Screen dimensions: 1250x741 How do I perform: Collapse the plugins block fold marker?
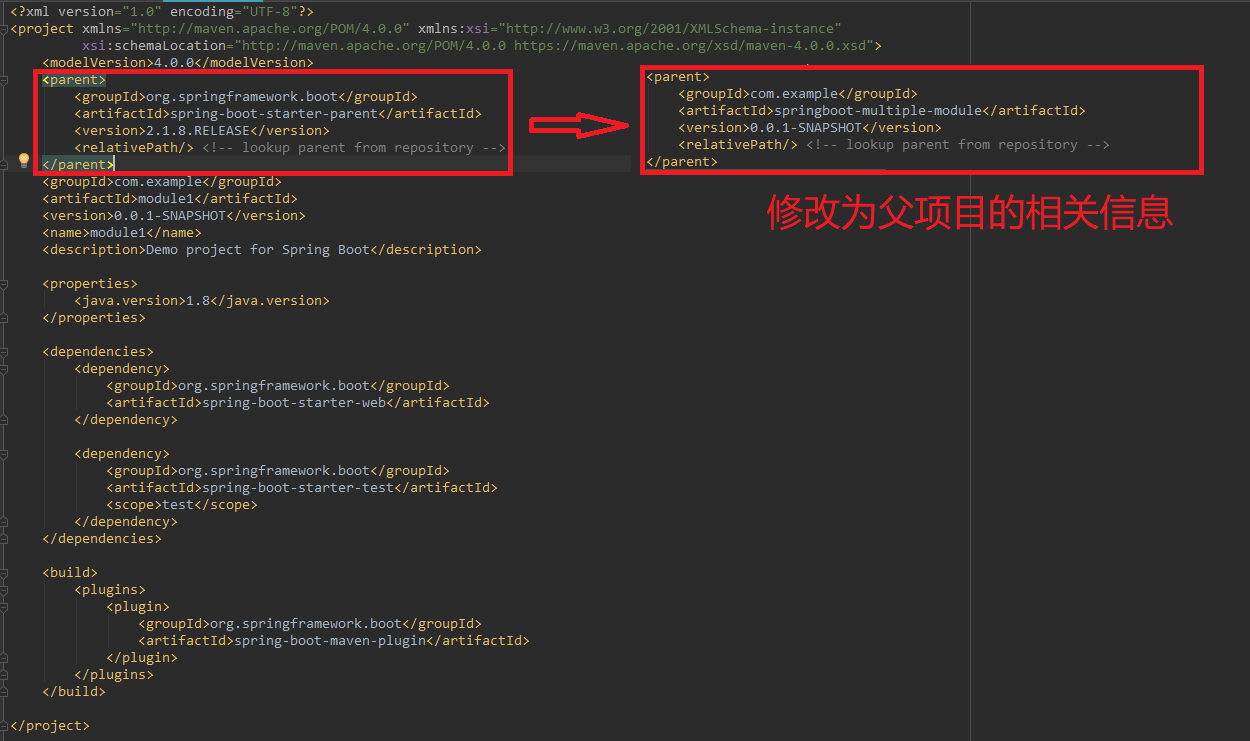click(4, 590)
